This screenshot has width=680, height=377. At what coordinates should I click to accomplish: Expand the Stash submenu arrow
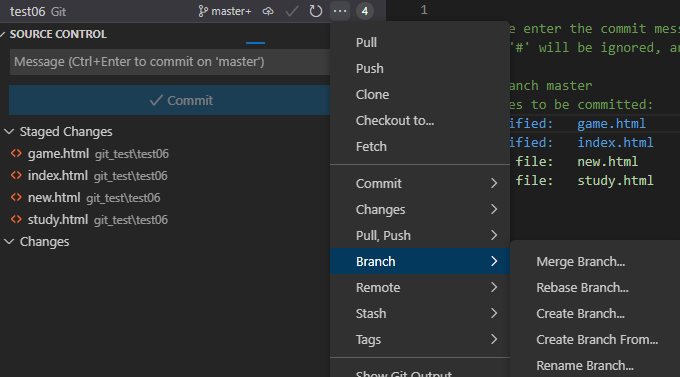(494, 313)
